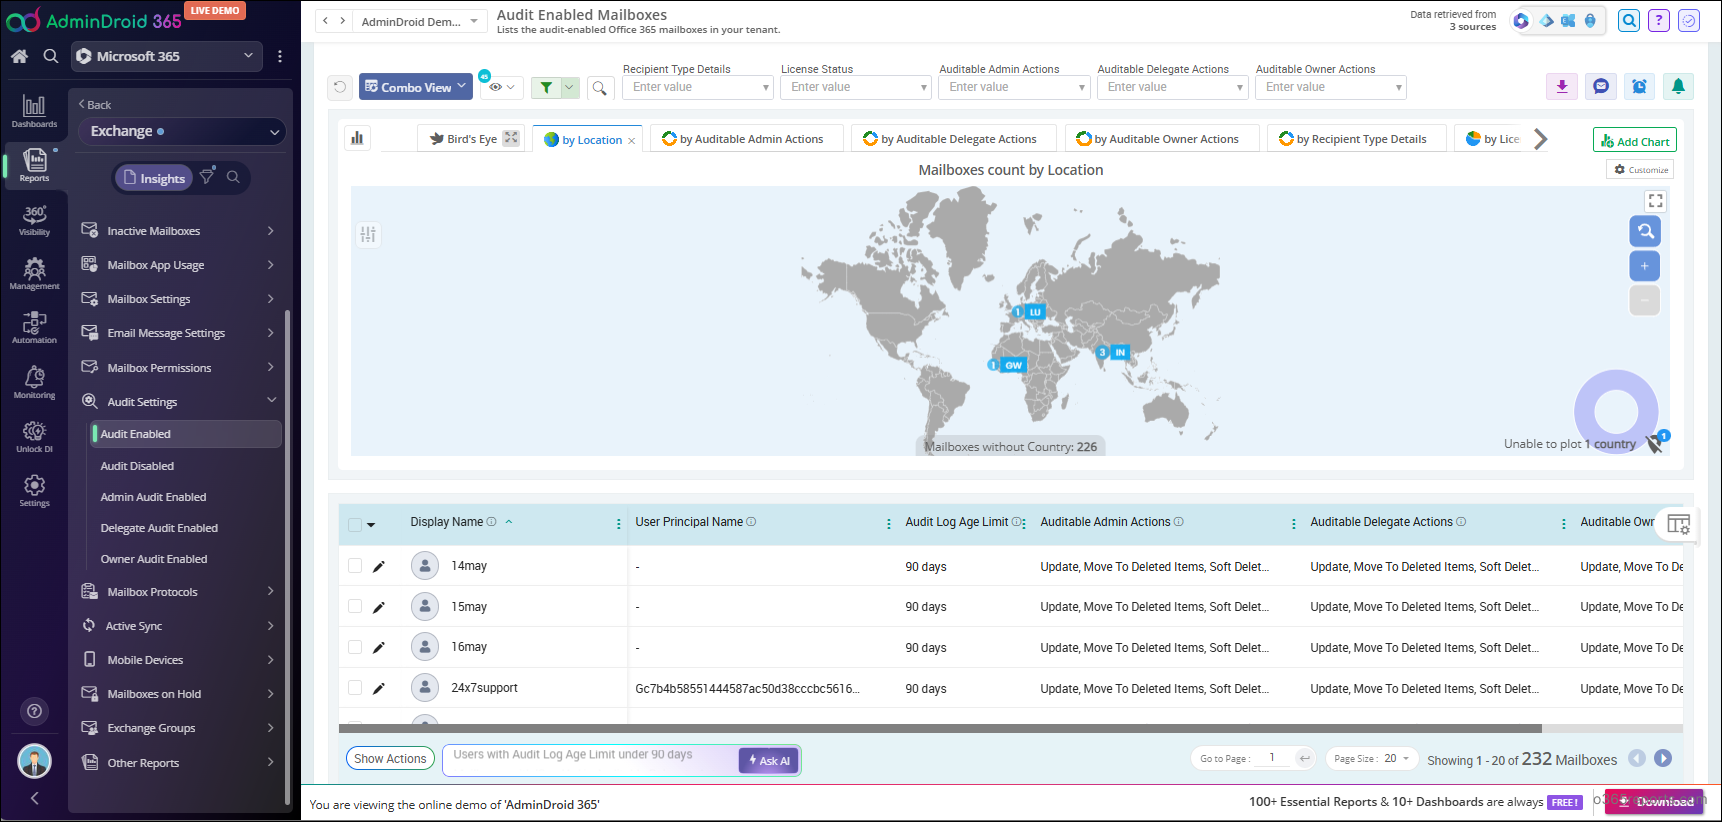This screenshot has height=822, width=1722.
Task: Tick the select-all checkbox in table header
Action: (x=355, y=524)
